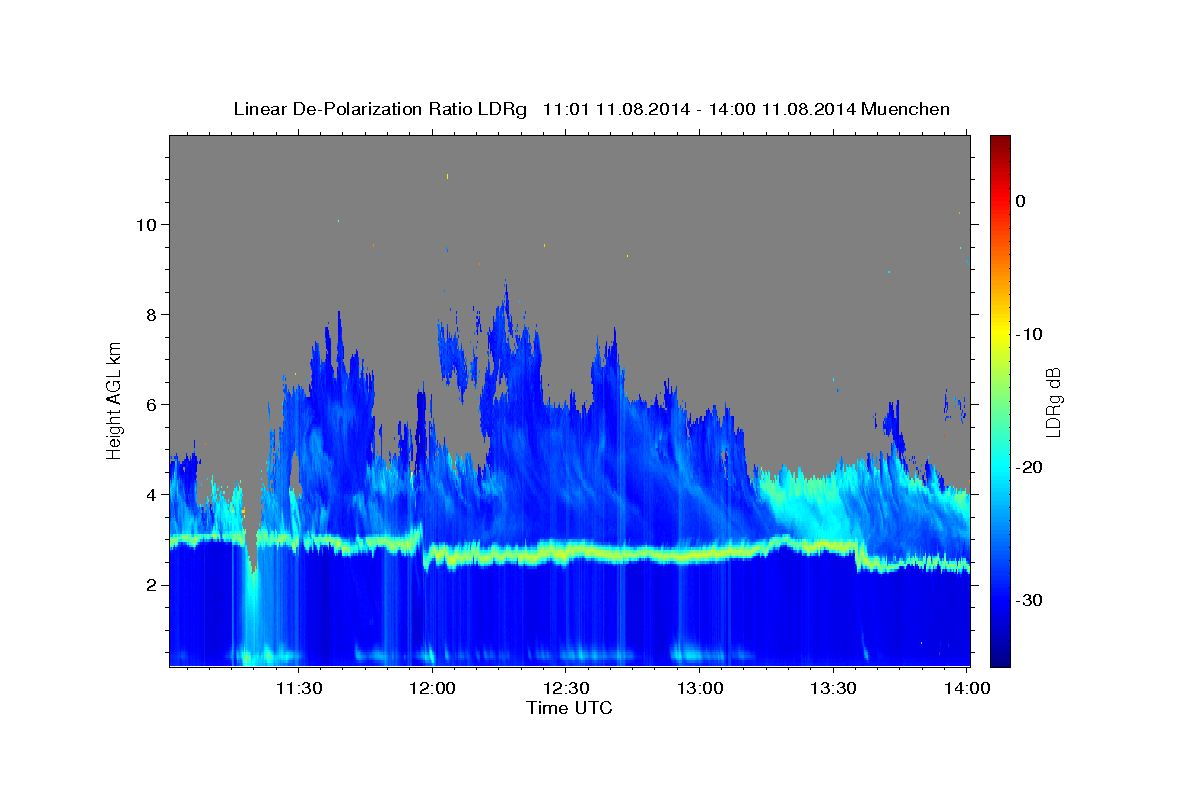Click the 'Height AGL km' y-axis label

pyautogui.click(x=115, y=400)
